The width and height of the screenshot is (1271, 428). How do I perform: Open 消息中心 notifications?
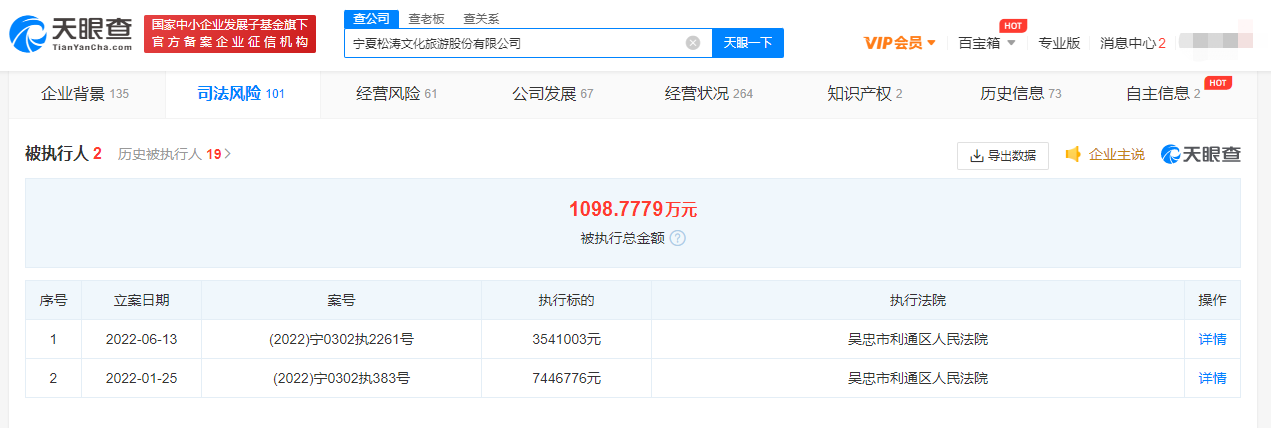(1132, 43)
